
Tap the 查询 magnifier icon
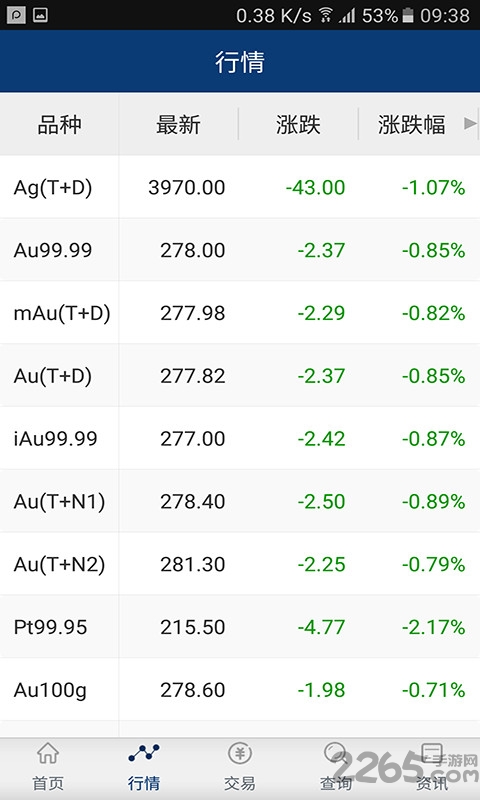(x=336, y=754)
